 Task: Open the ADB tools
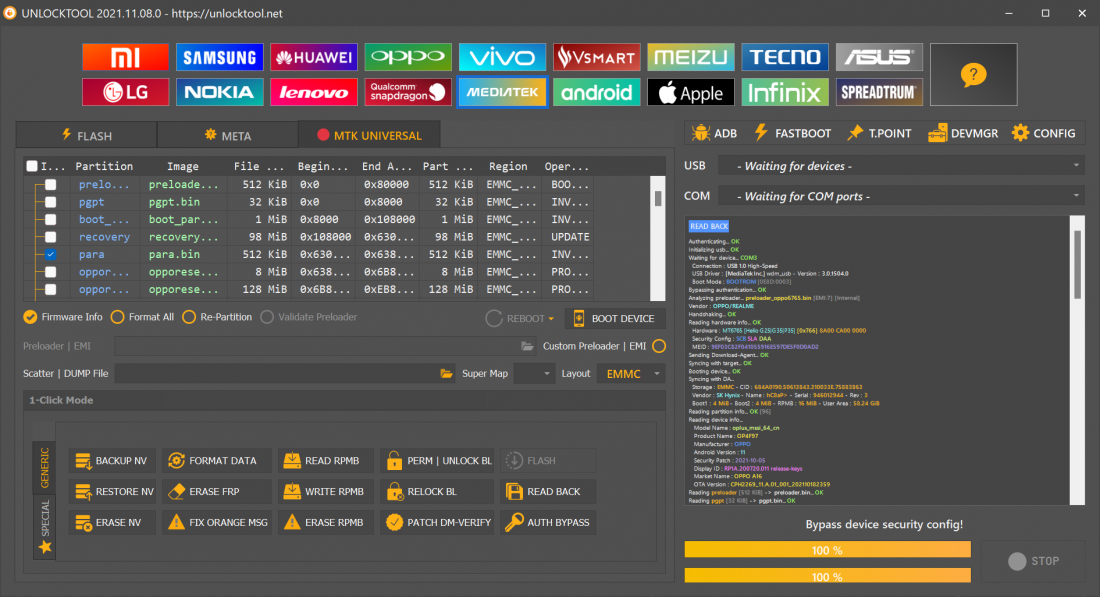[x=715, y=133]
